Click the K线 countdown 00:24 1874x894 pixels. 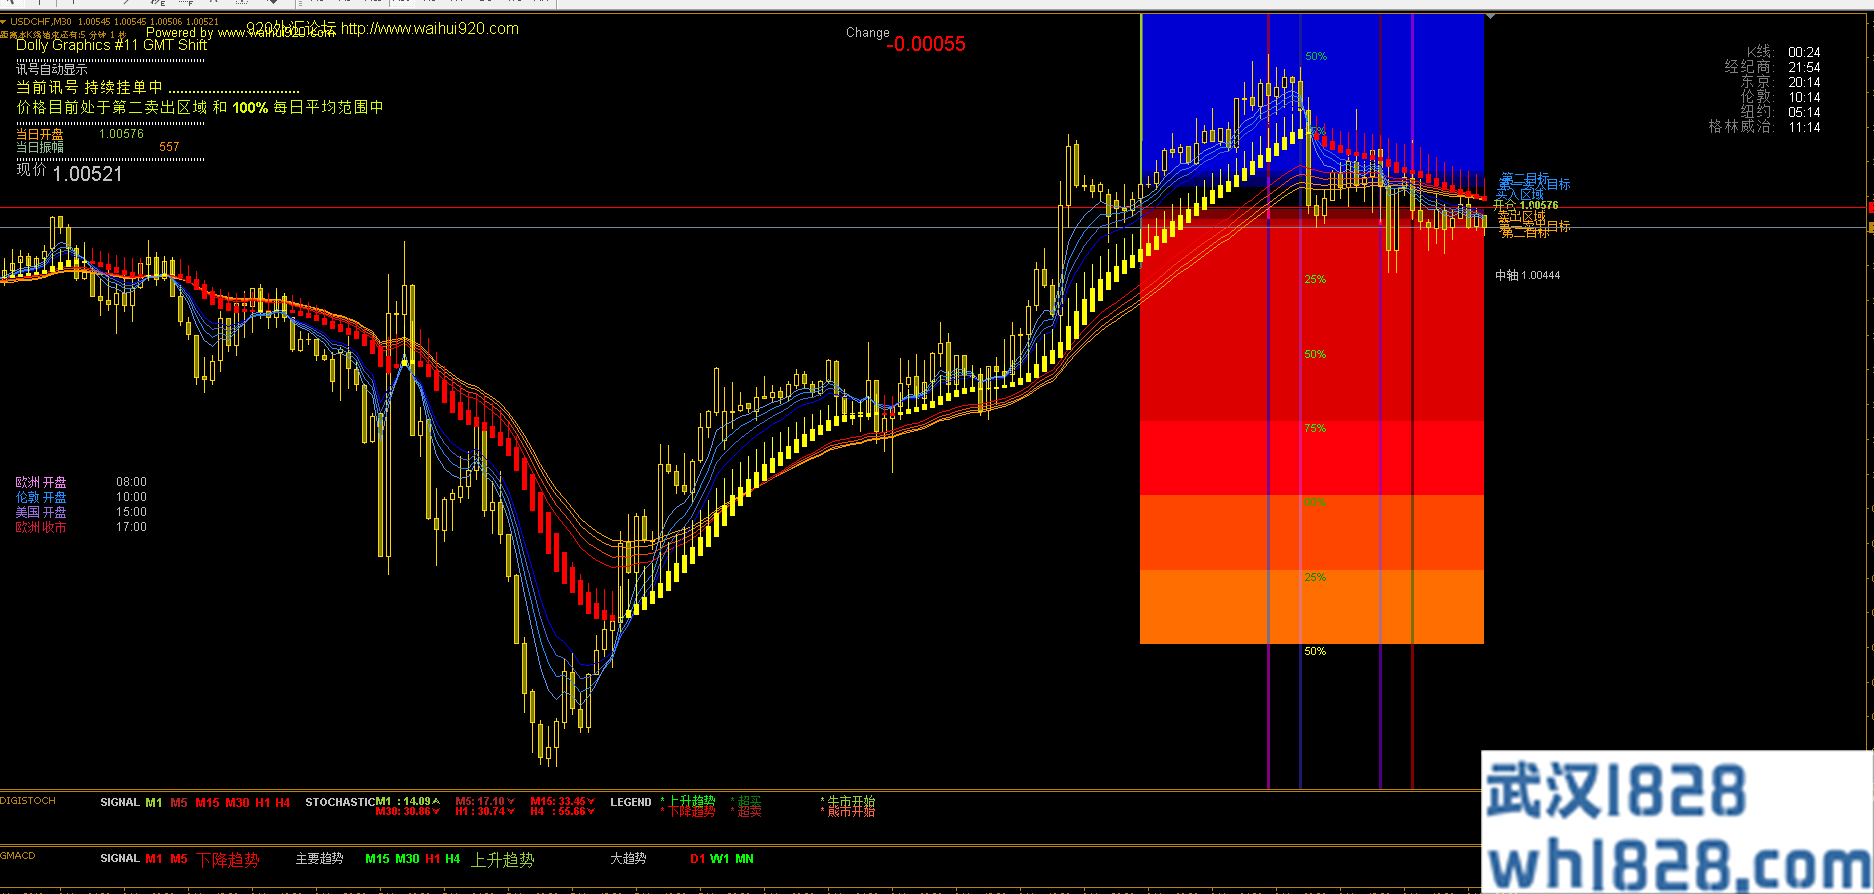pos(1804,52)
